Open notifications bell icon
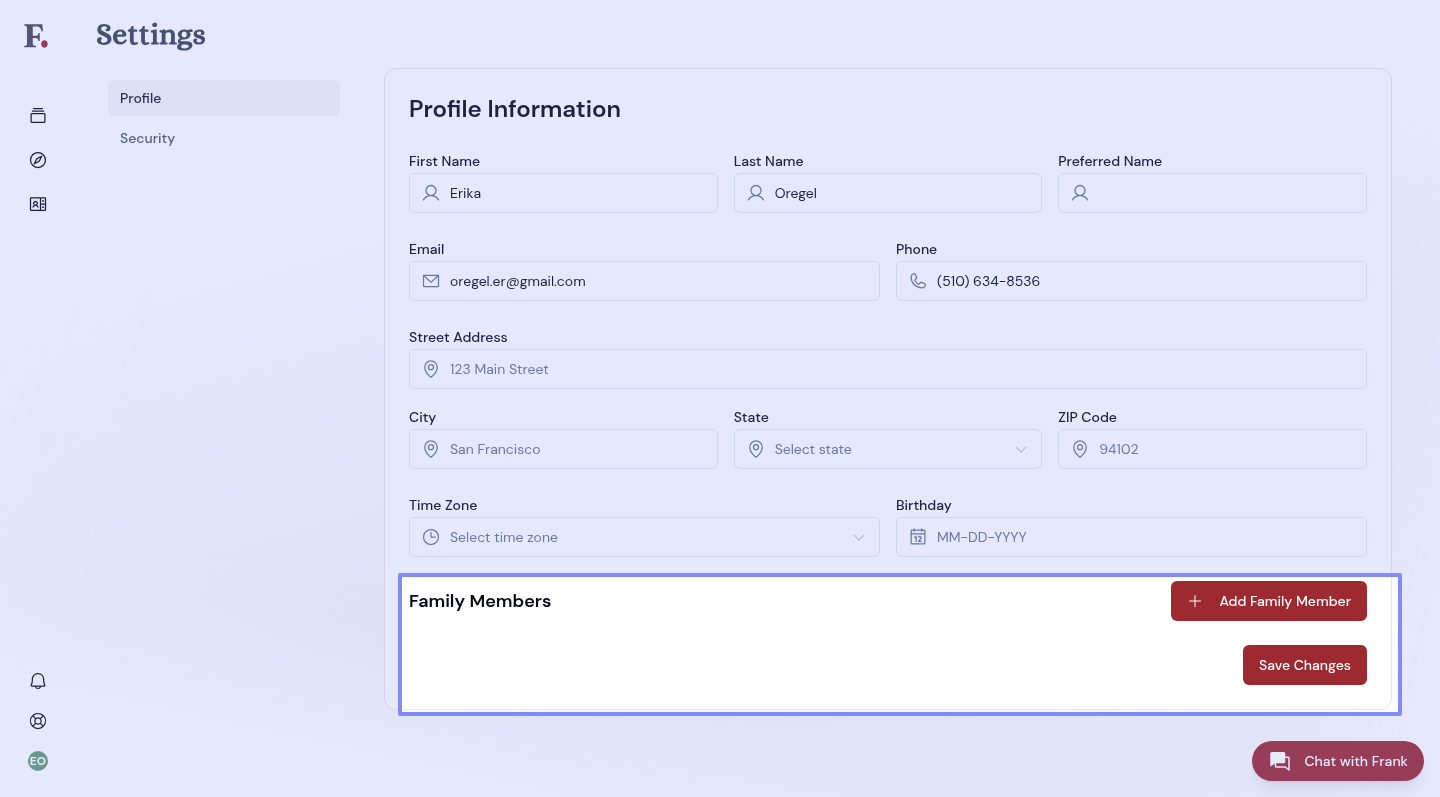The width and height of the screenshot is (1440, 797). (x=38, y=681)
